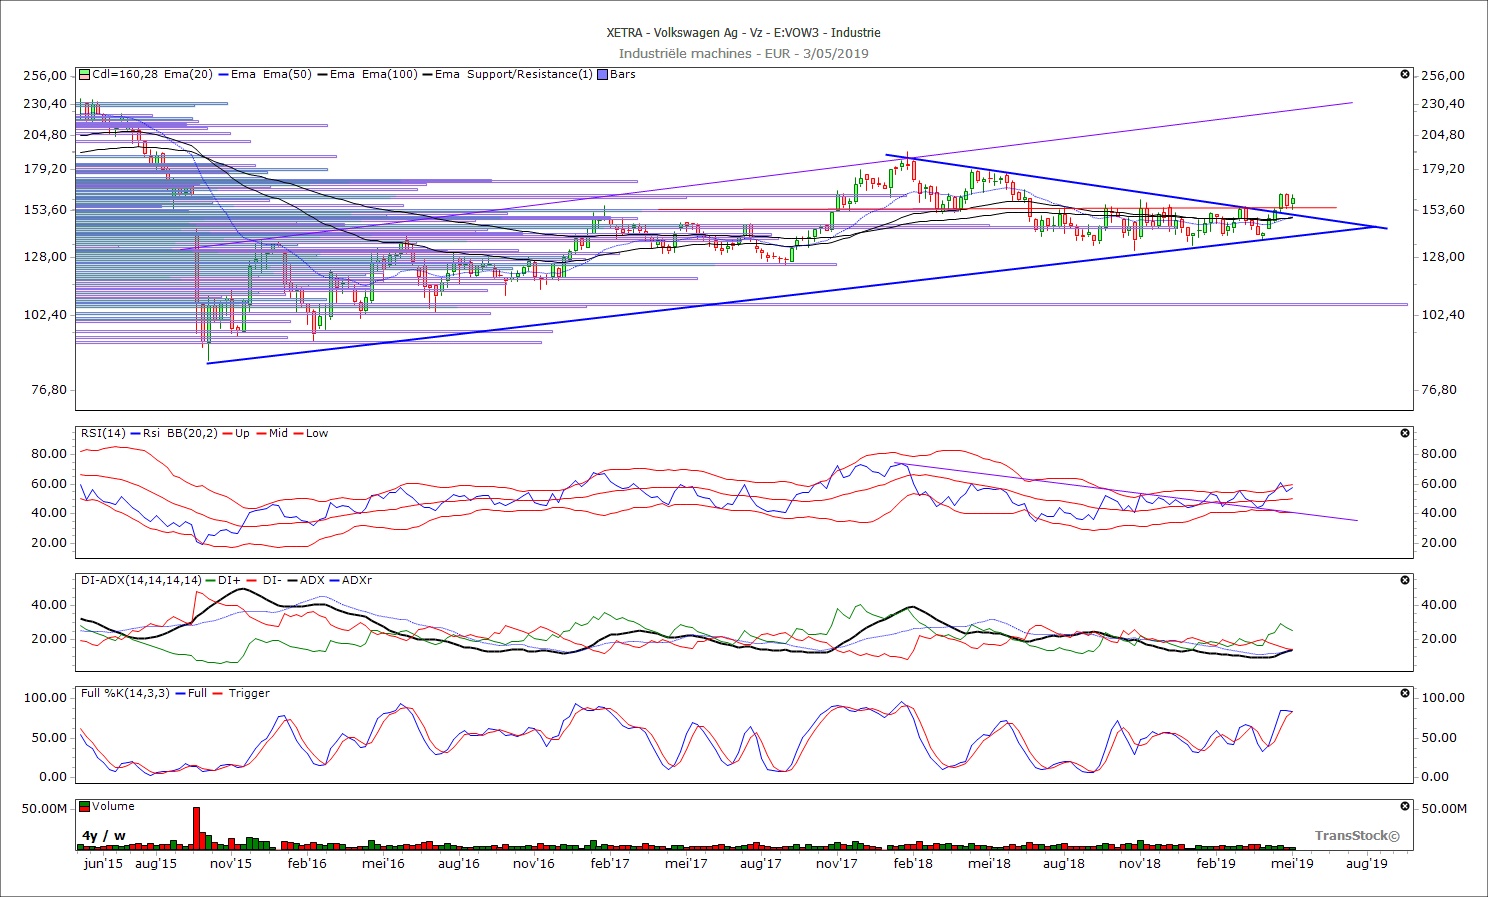Close the DI-ADX indicator panel
The height and width of the screenshot is (897, 1488).
pyautogui.click(x=1405, y=580)
